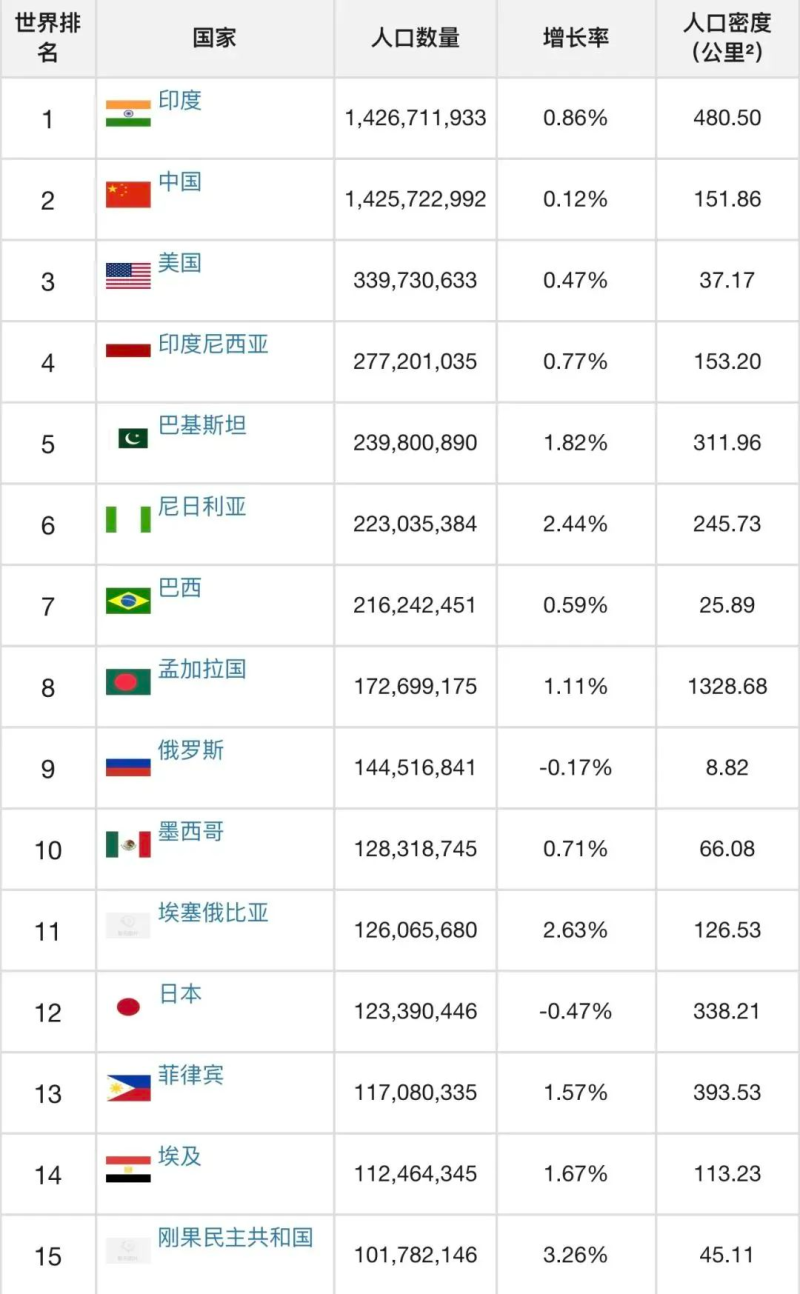Image resolution: width=800 pixels, height=1294 pixels.
Task: Open the 埃塞俄比亚 country link
Action: [213, 912]
